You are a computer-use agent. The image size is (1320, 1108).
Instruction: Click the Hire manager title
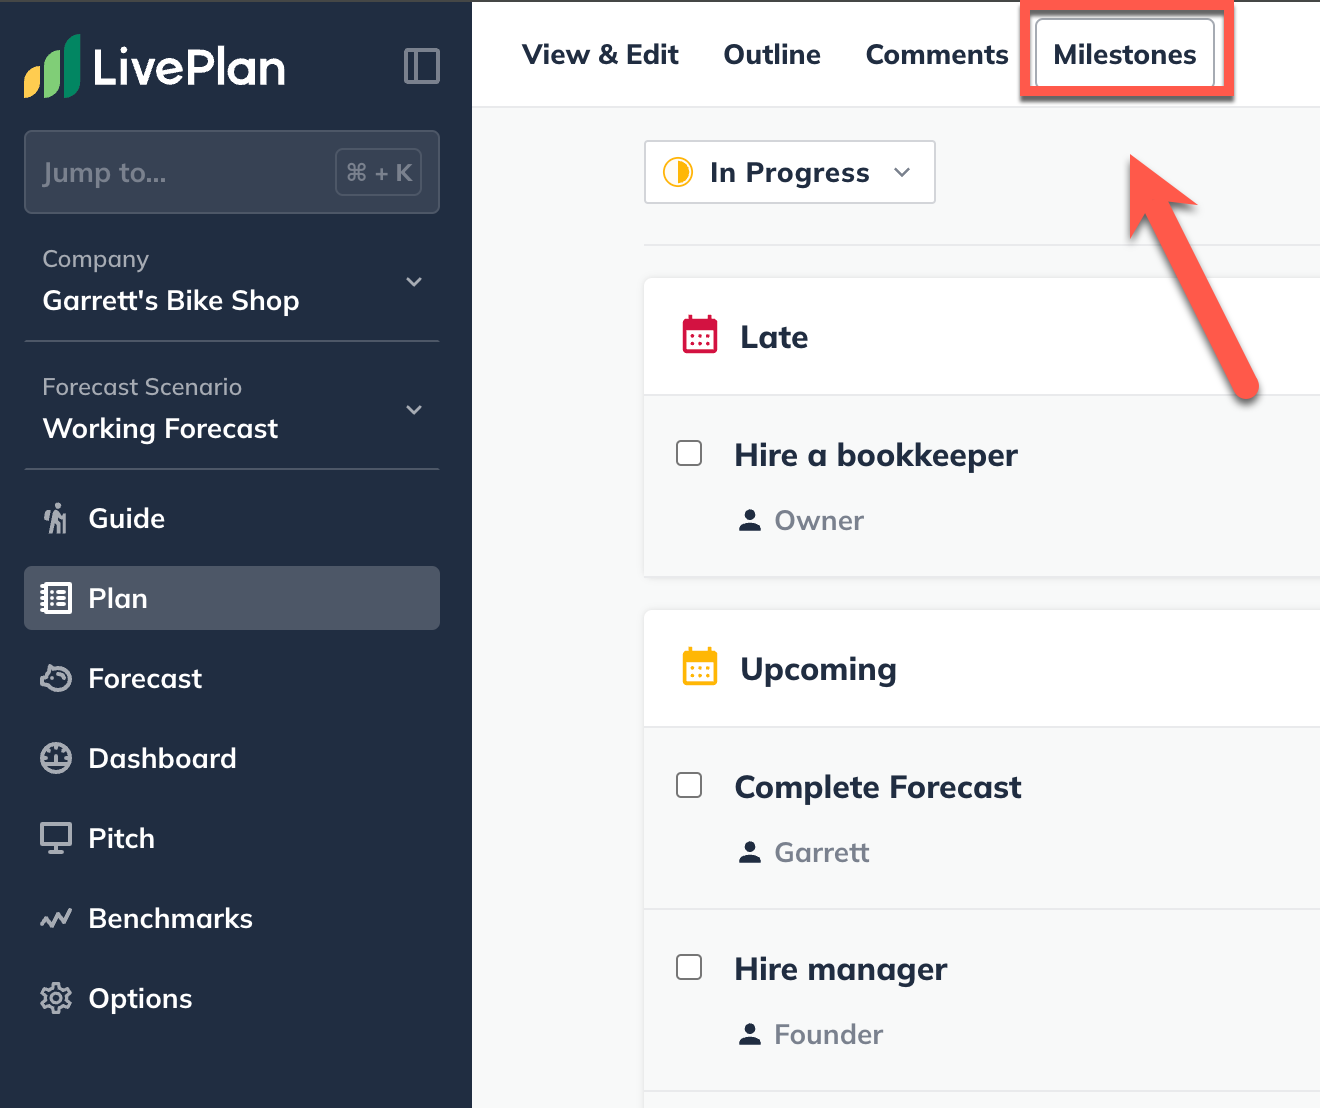[x=841, y=969]
